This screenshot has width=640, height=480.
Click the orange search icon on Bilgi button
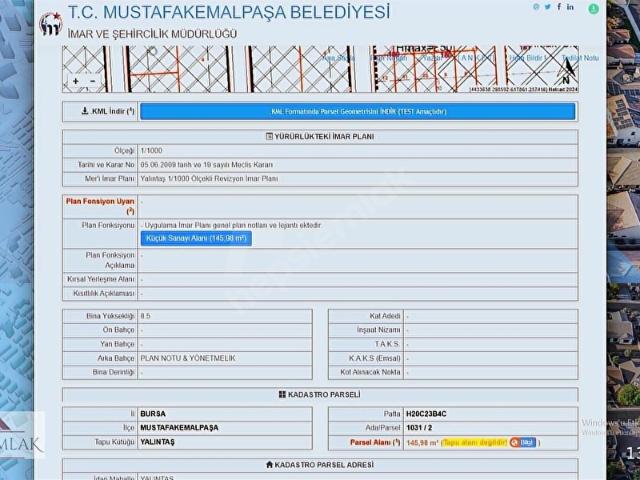point(514,442)
